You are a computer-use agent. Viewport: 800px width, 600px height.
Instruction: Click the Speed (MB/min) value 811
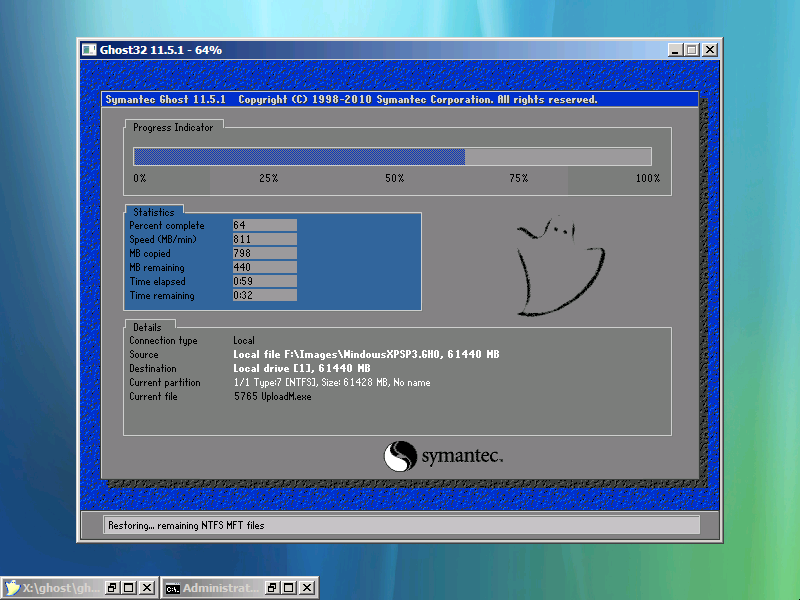pos(264,239)
